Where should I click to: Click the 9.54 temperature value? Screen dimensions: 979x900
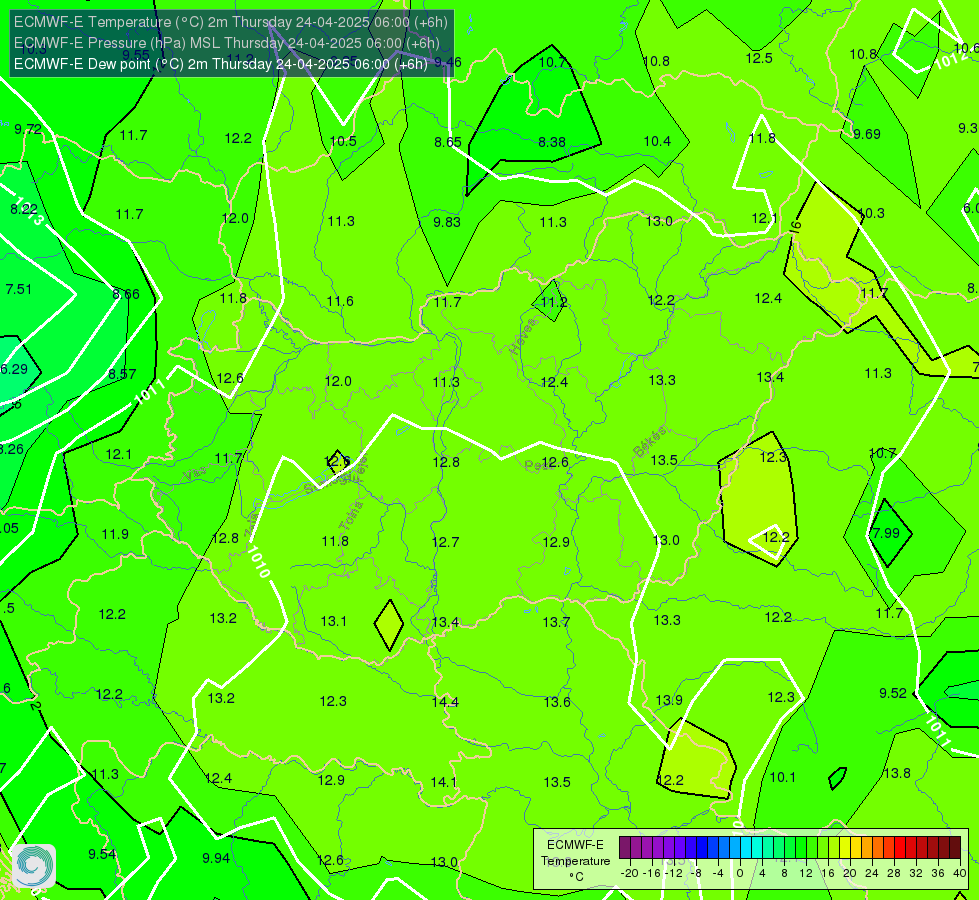pos(102,854)
